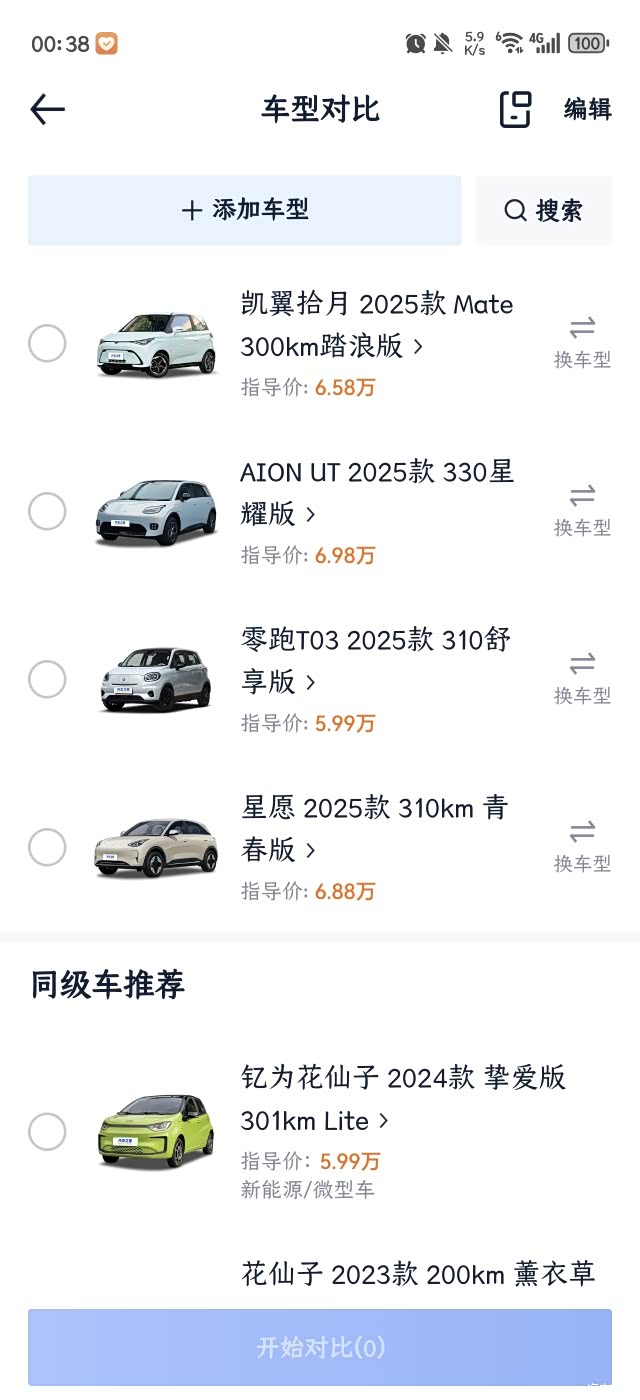Tap the back arrow icon
The height and width of the screenshot is (1400, 640).
(x=47, y=109)
